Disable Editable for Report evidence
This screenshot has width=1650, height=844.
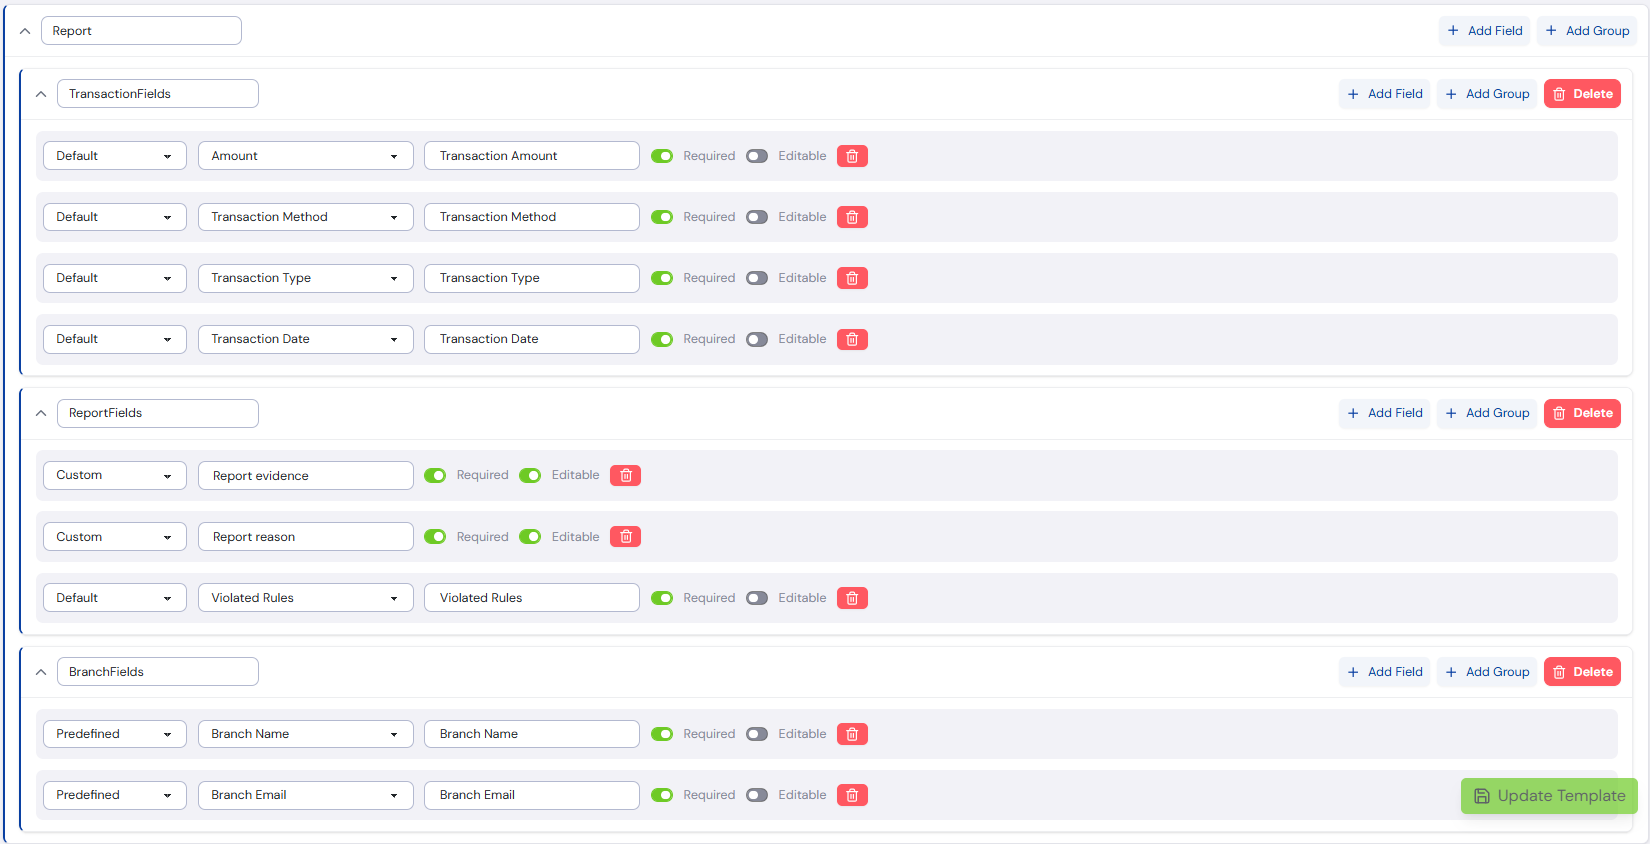tap(530, 476)
